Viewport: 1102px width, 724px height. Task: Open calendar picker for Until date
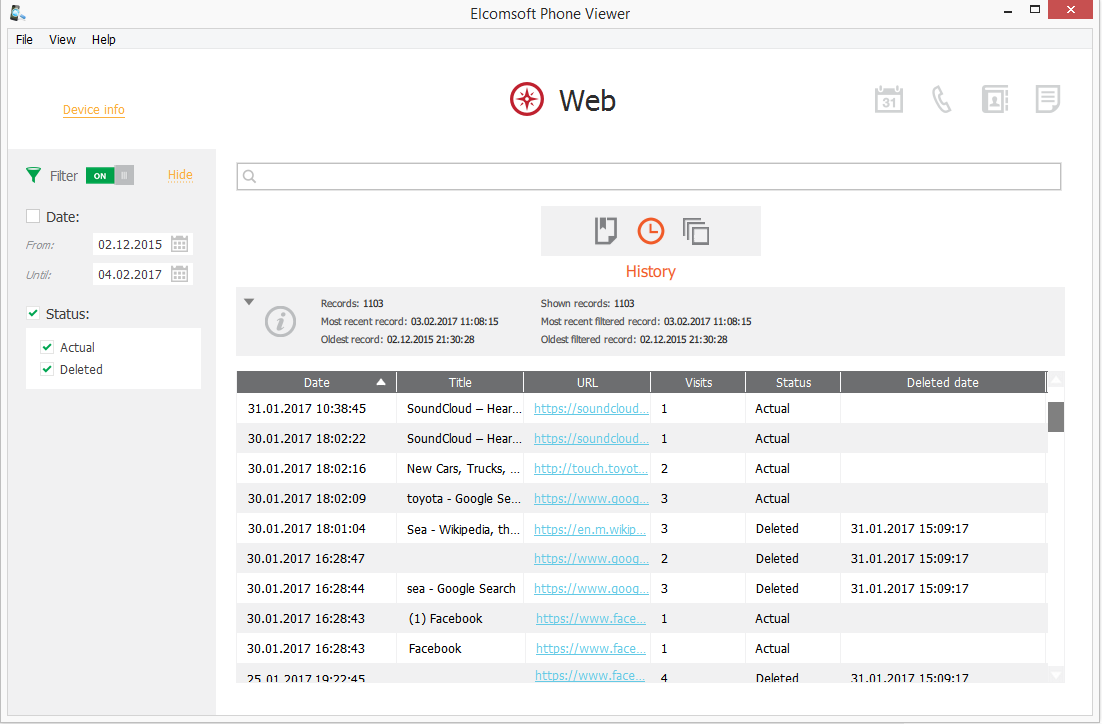click(179, 274)
